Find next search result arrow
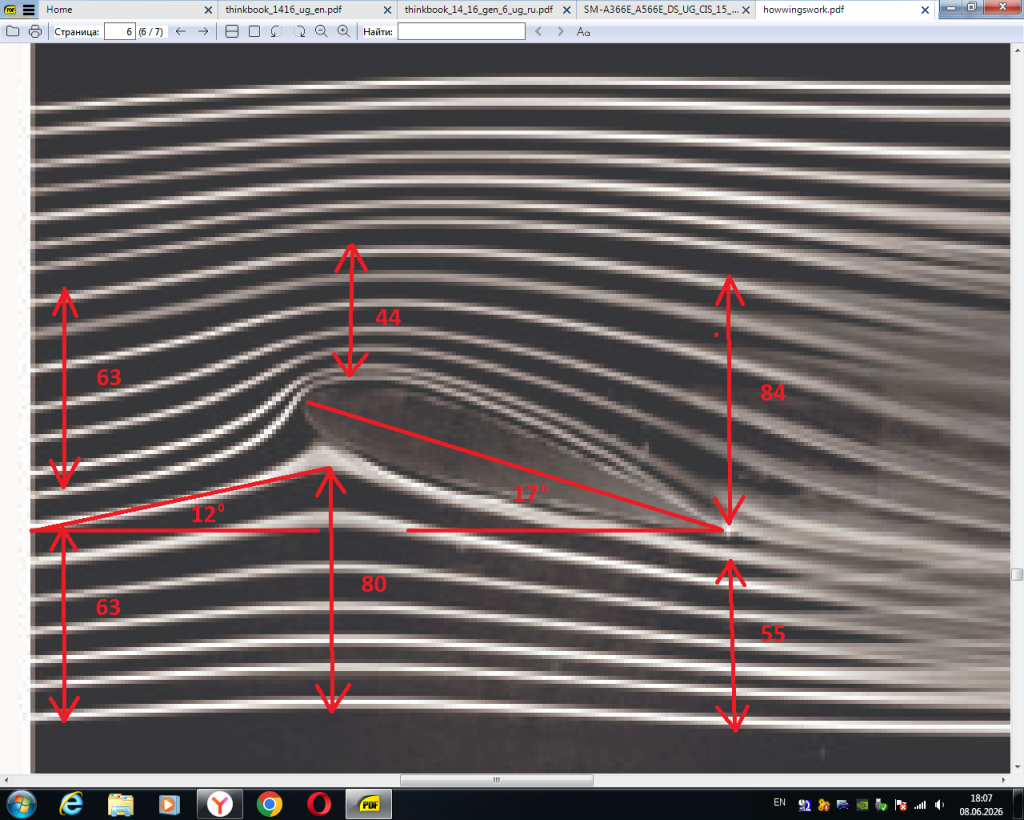1024x820 pixels. (x=560, y=31)
